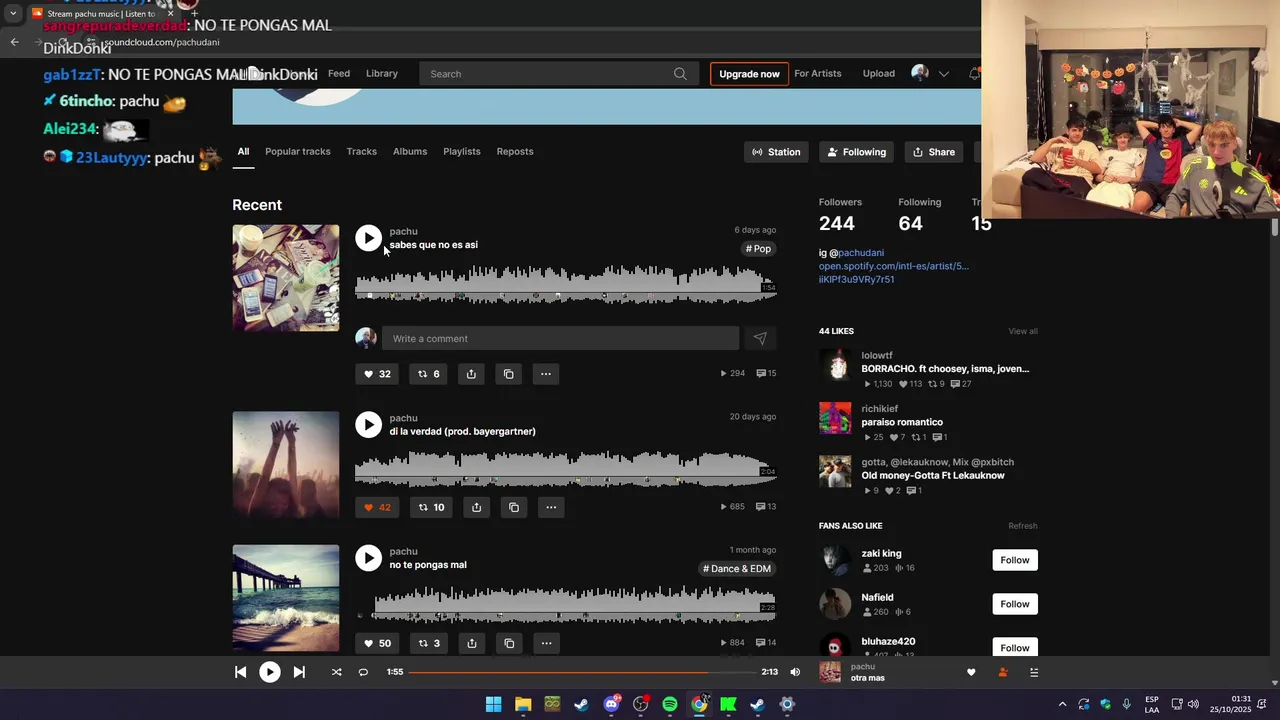Click the player volume speaker icon

click(x=795, y=672)
